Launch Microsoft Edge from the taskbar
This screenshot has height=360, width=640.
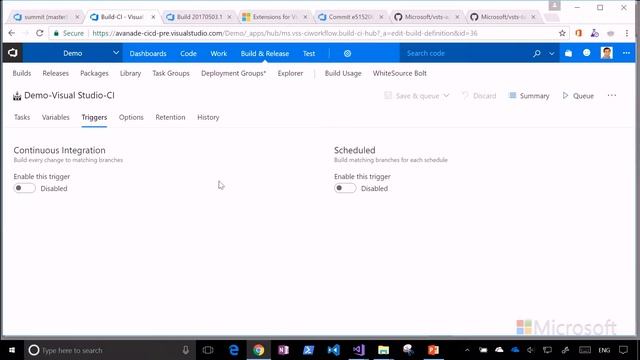coord(233,350)
